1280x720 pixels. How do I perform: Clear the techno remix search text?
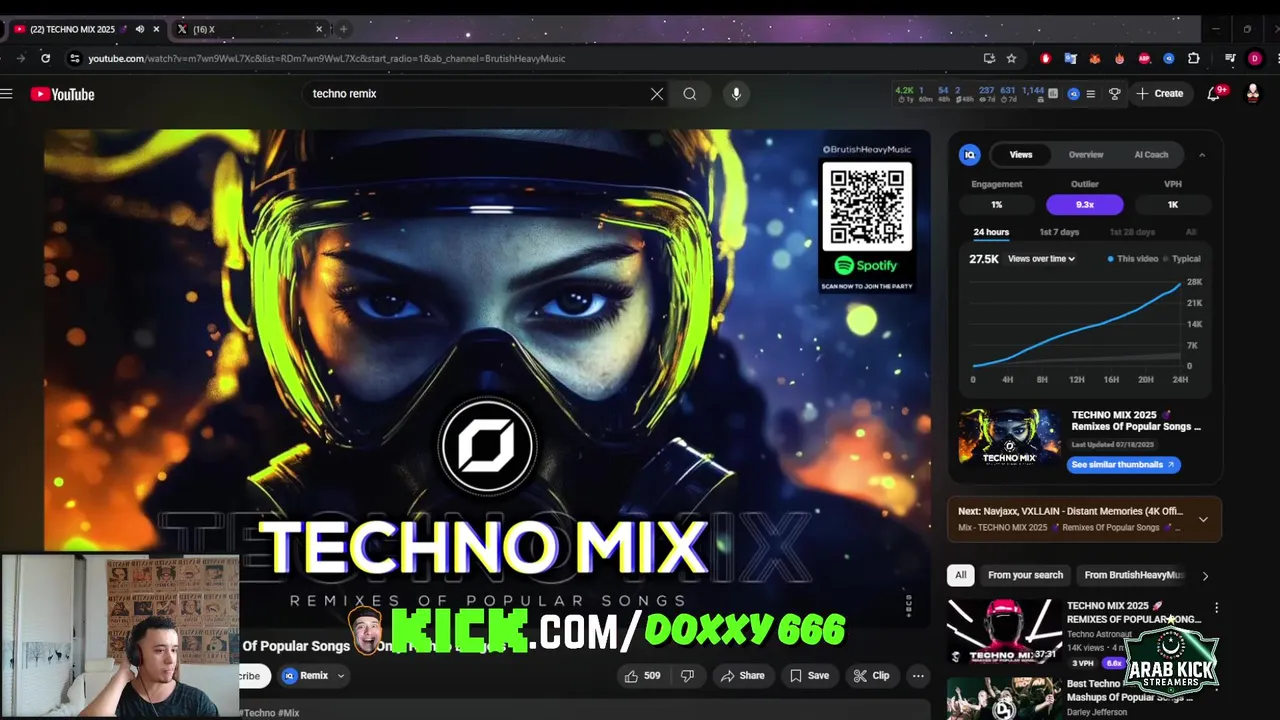click(x=657, y=94)
